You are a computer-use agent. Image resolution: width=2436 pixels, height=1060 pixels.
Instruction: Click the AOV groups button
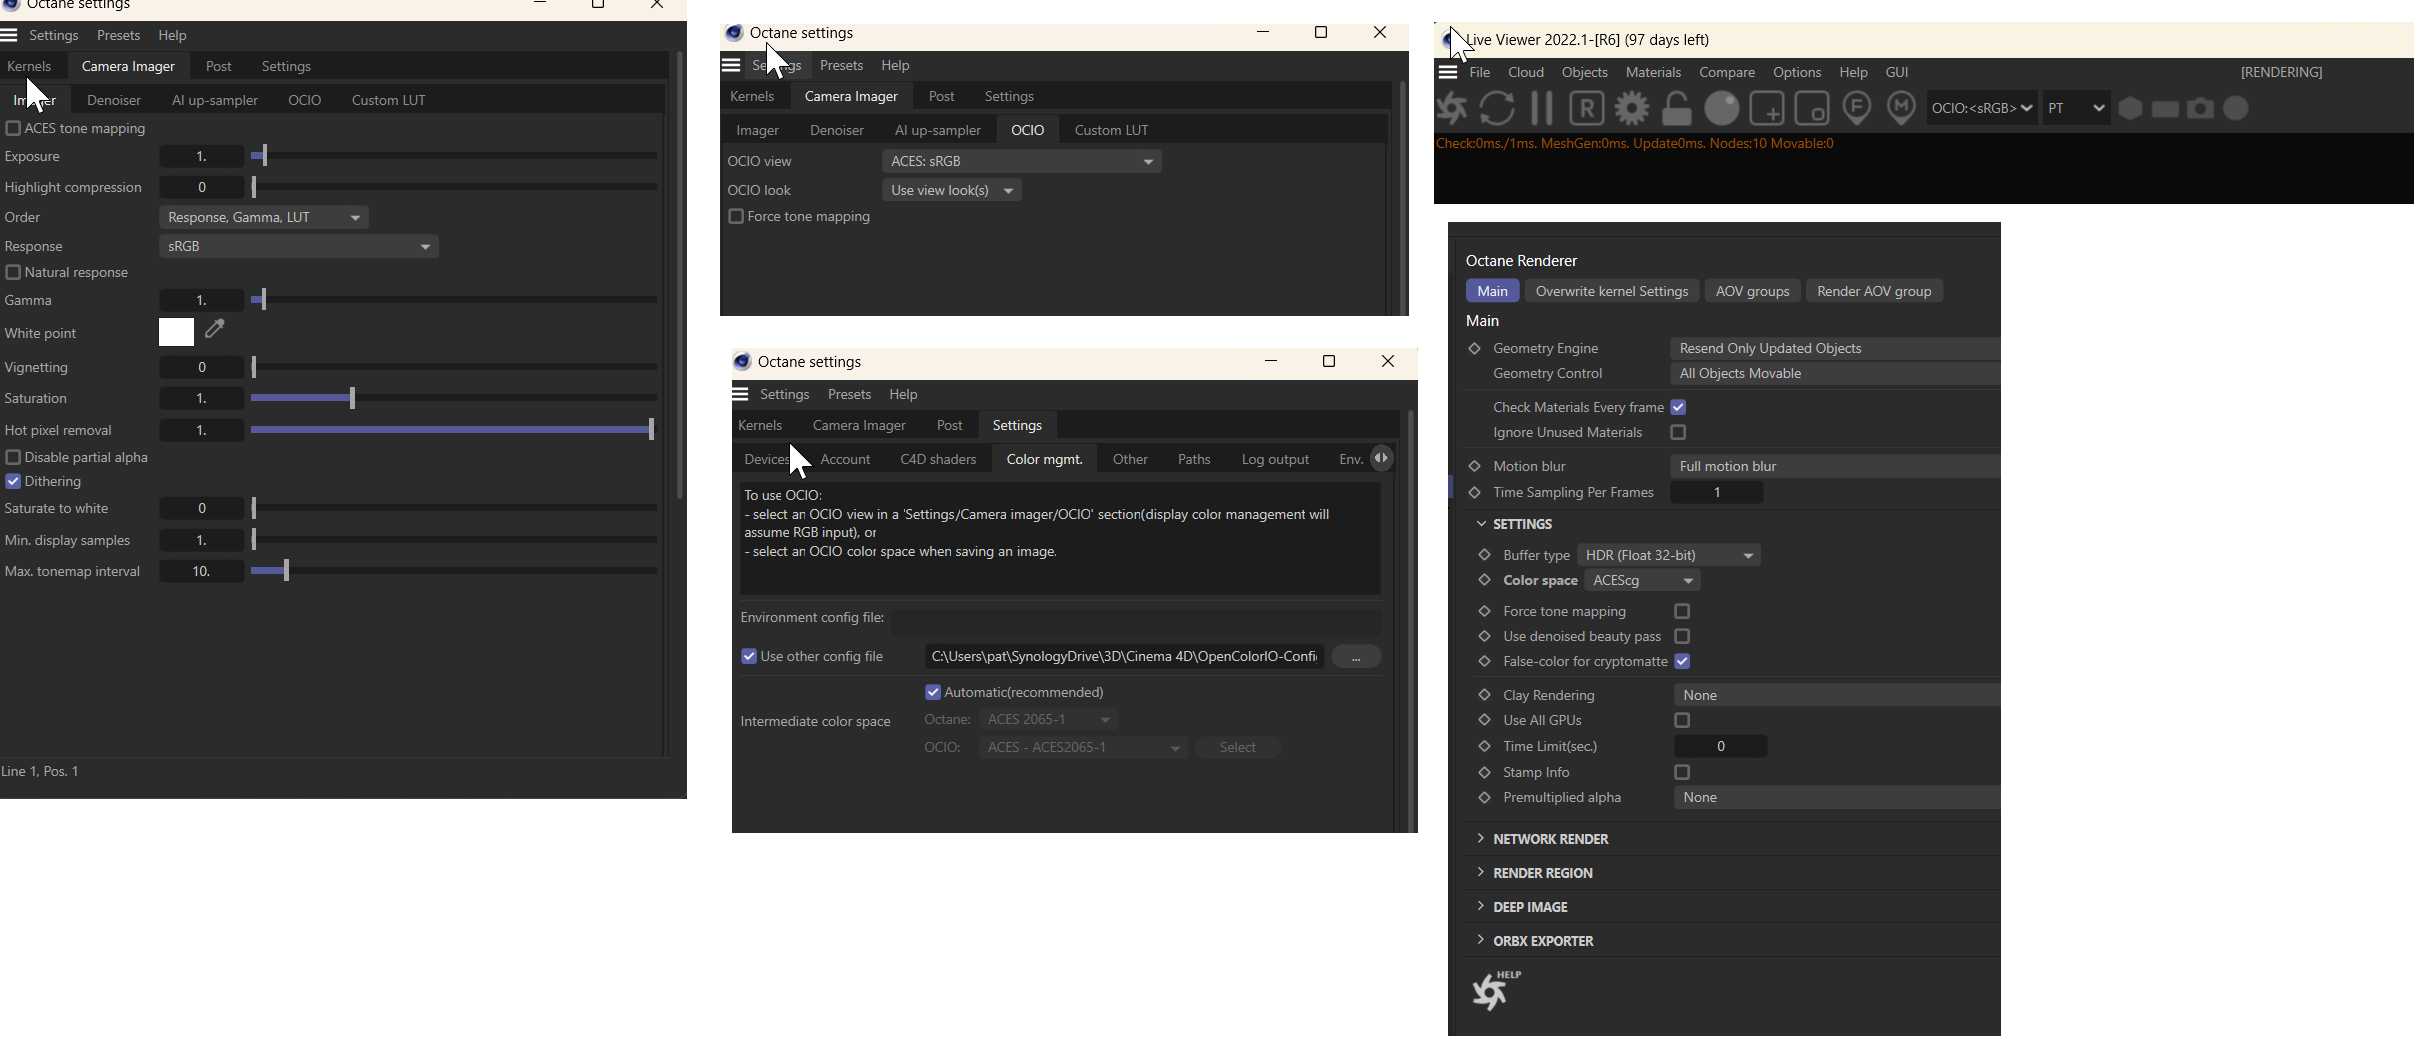coord(1752,291)
